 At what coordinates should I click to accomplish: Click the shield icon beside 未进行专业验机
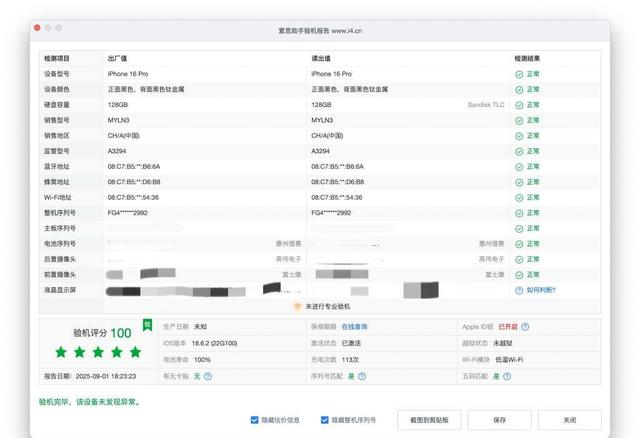tap(298, 307)
